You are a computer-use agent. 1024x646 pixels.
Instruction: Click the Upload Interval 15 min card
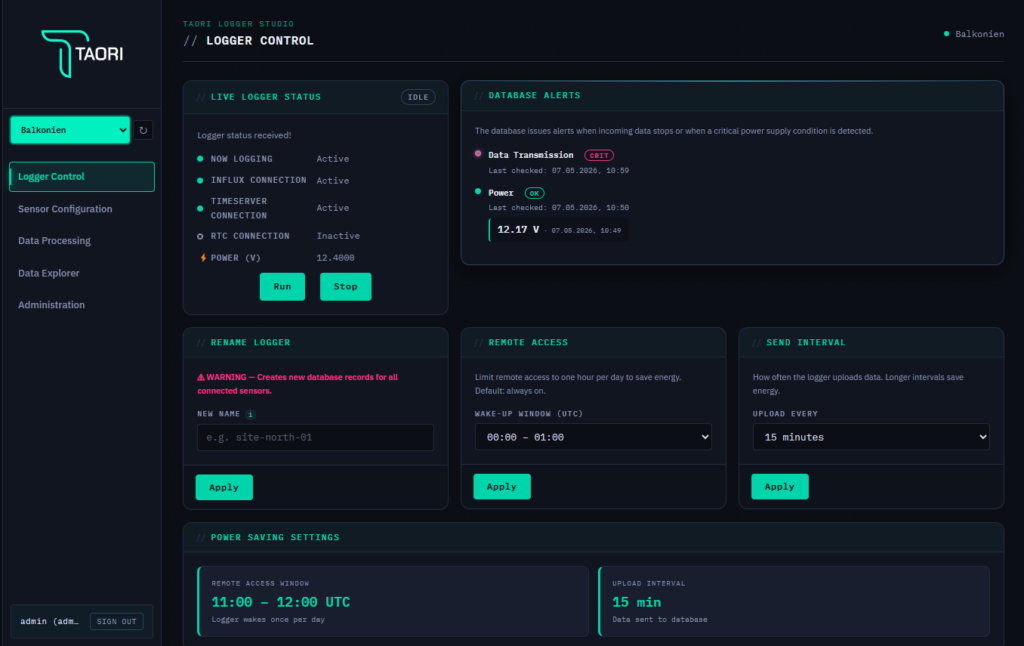coord(794,601)
